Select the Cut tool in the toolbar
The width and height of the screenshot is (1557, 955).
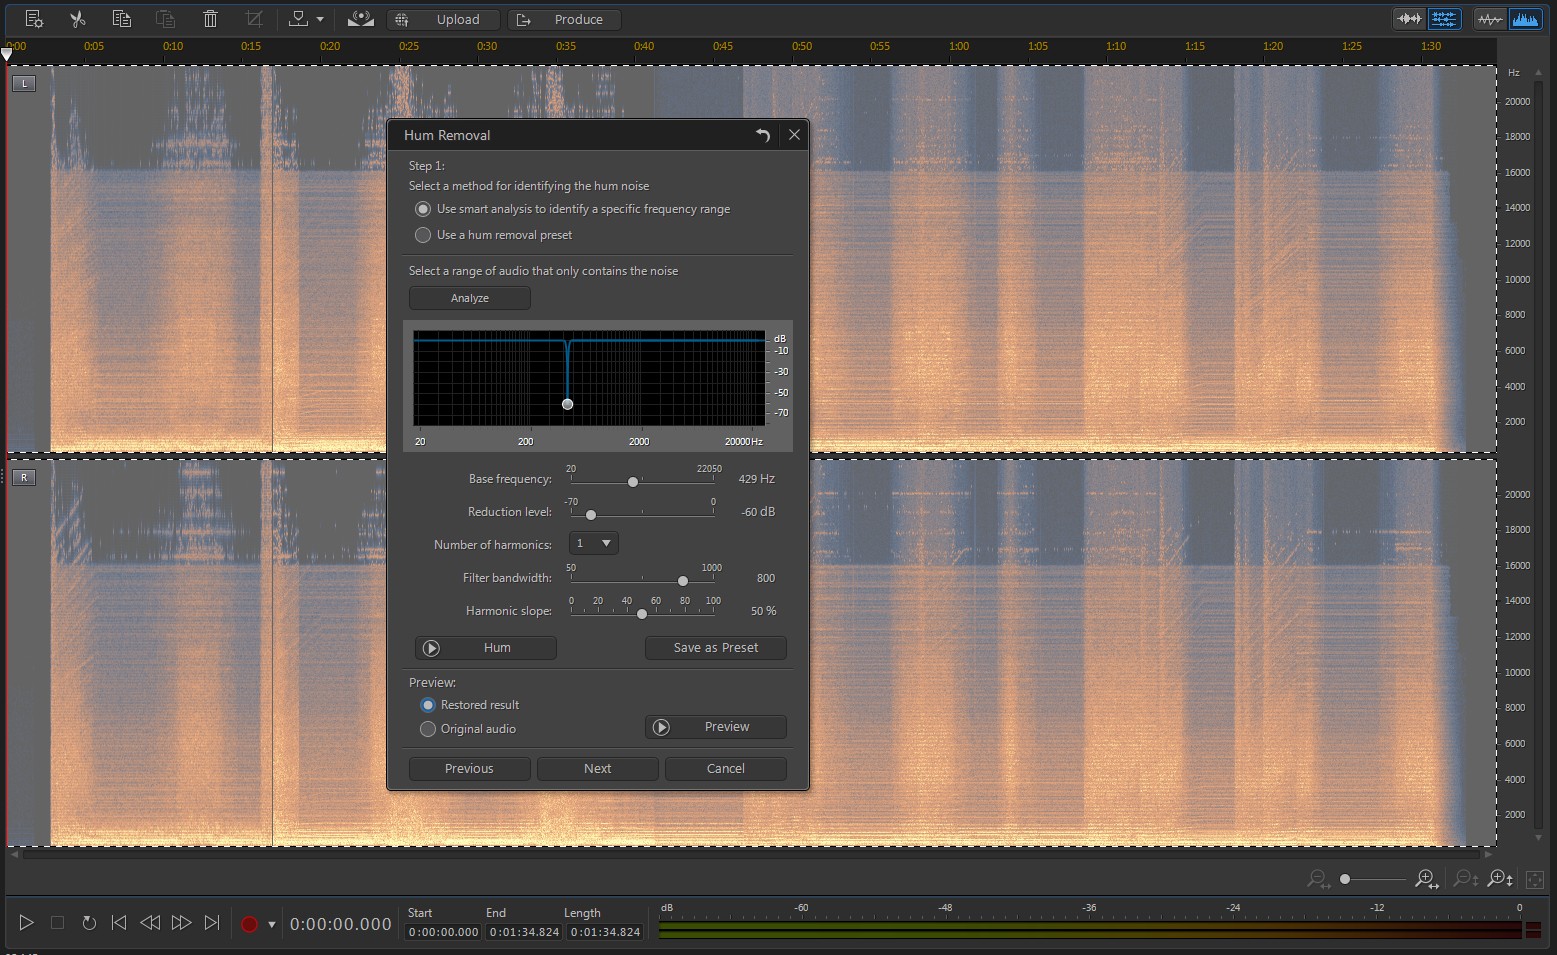coord(77,19)
